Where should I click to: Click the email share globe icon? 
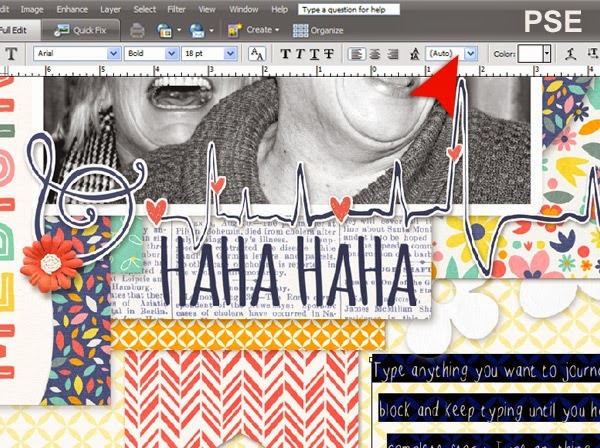tap(196, 30)
